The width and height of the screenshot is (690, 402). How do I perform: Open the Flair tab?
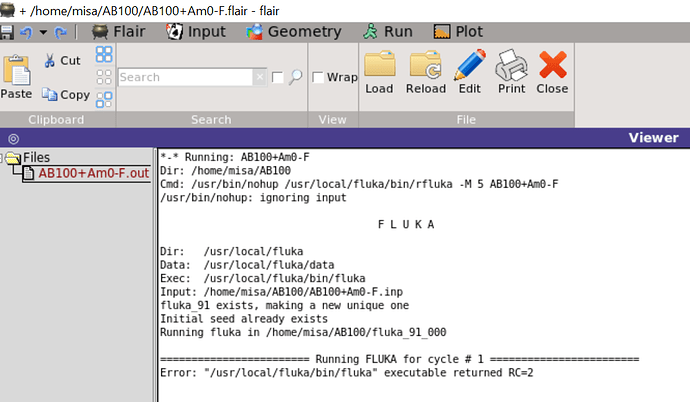coord(118,32)
